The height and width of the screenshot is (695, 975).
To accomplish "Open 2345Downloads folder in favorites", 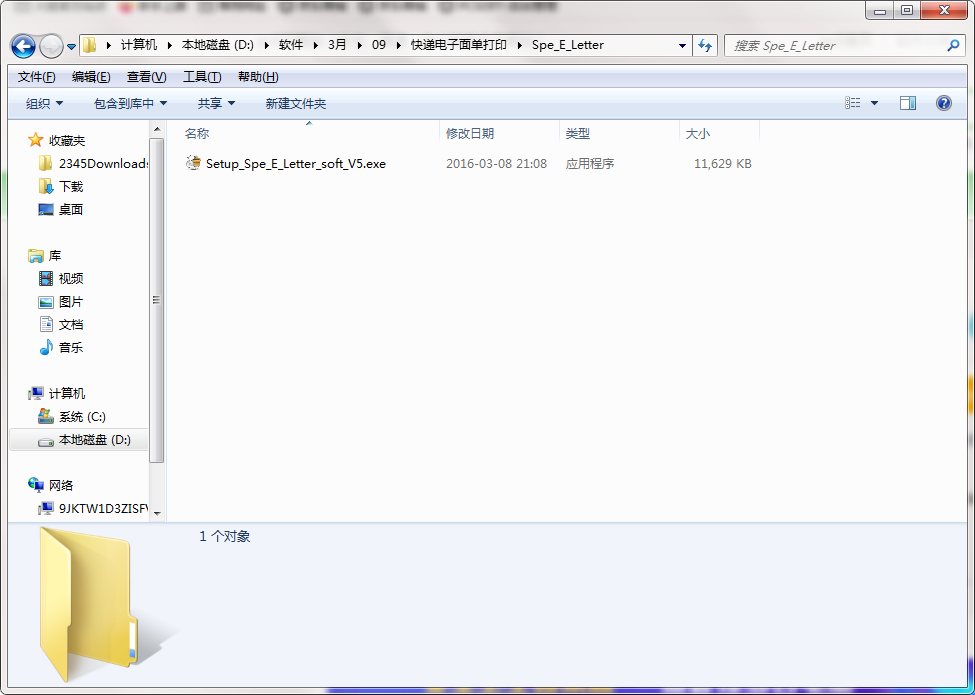I will (x=103, y=164).
